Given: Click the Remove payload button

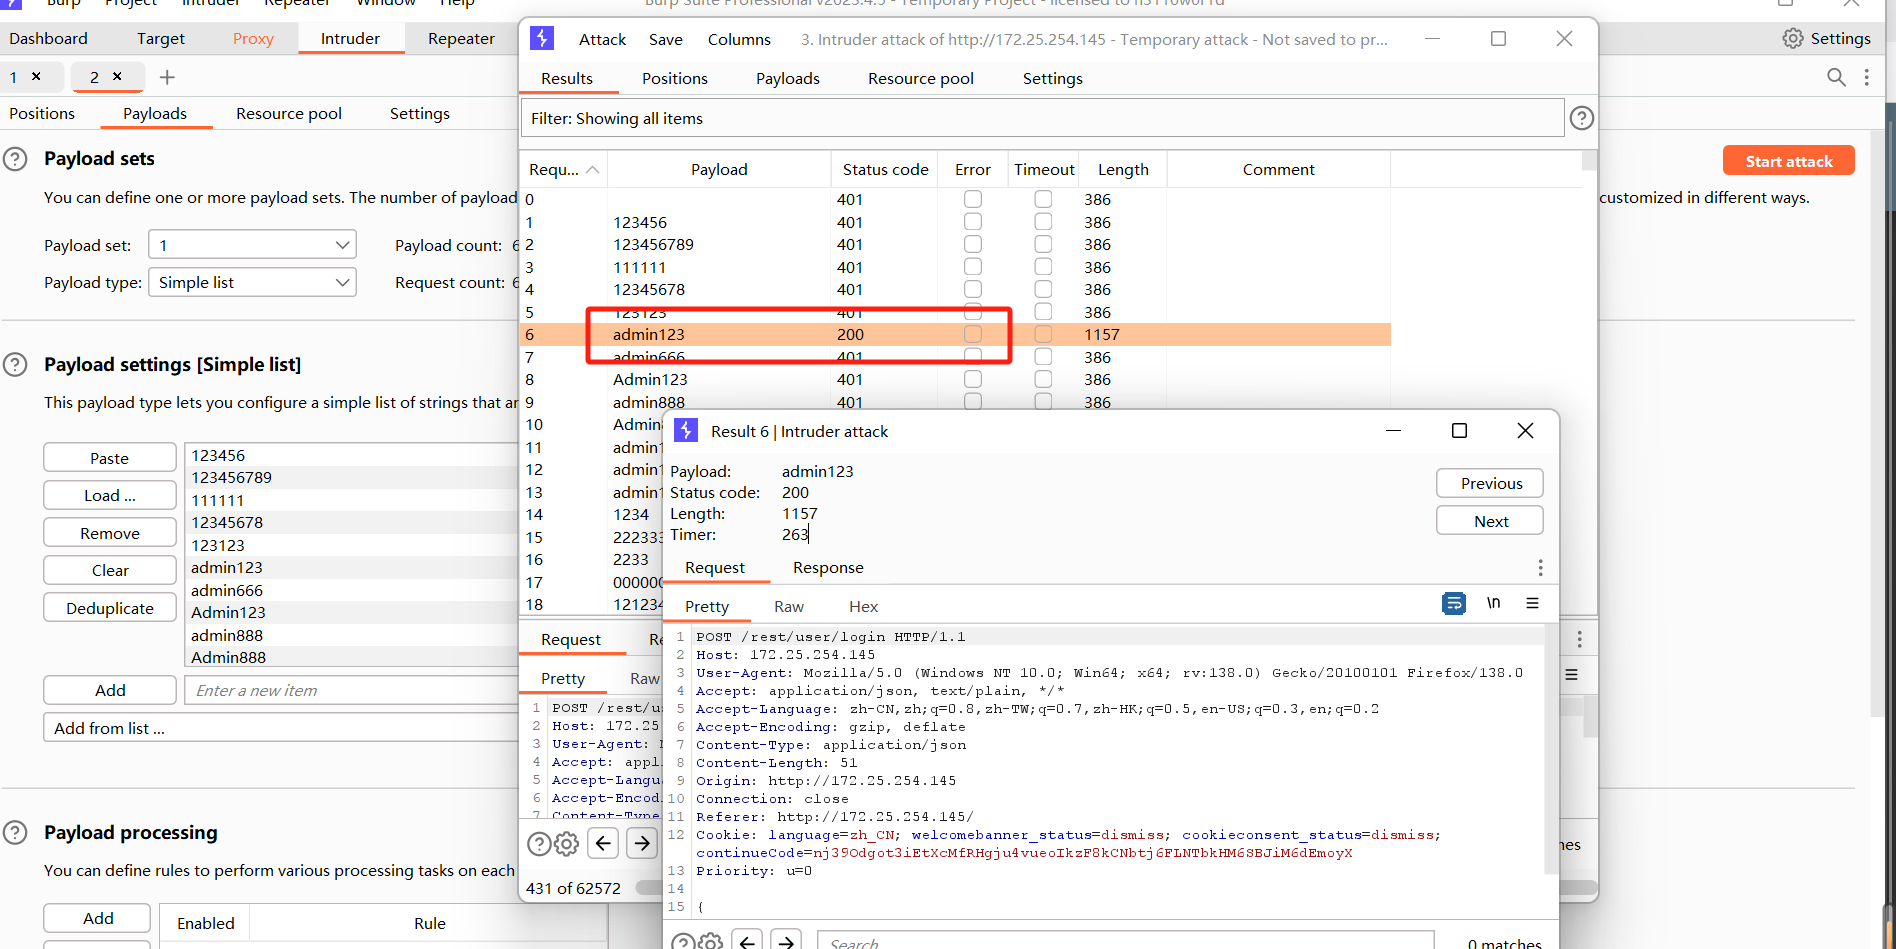Looking at the screenshot, I should [110, 533].
